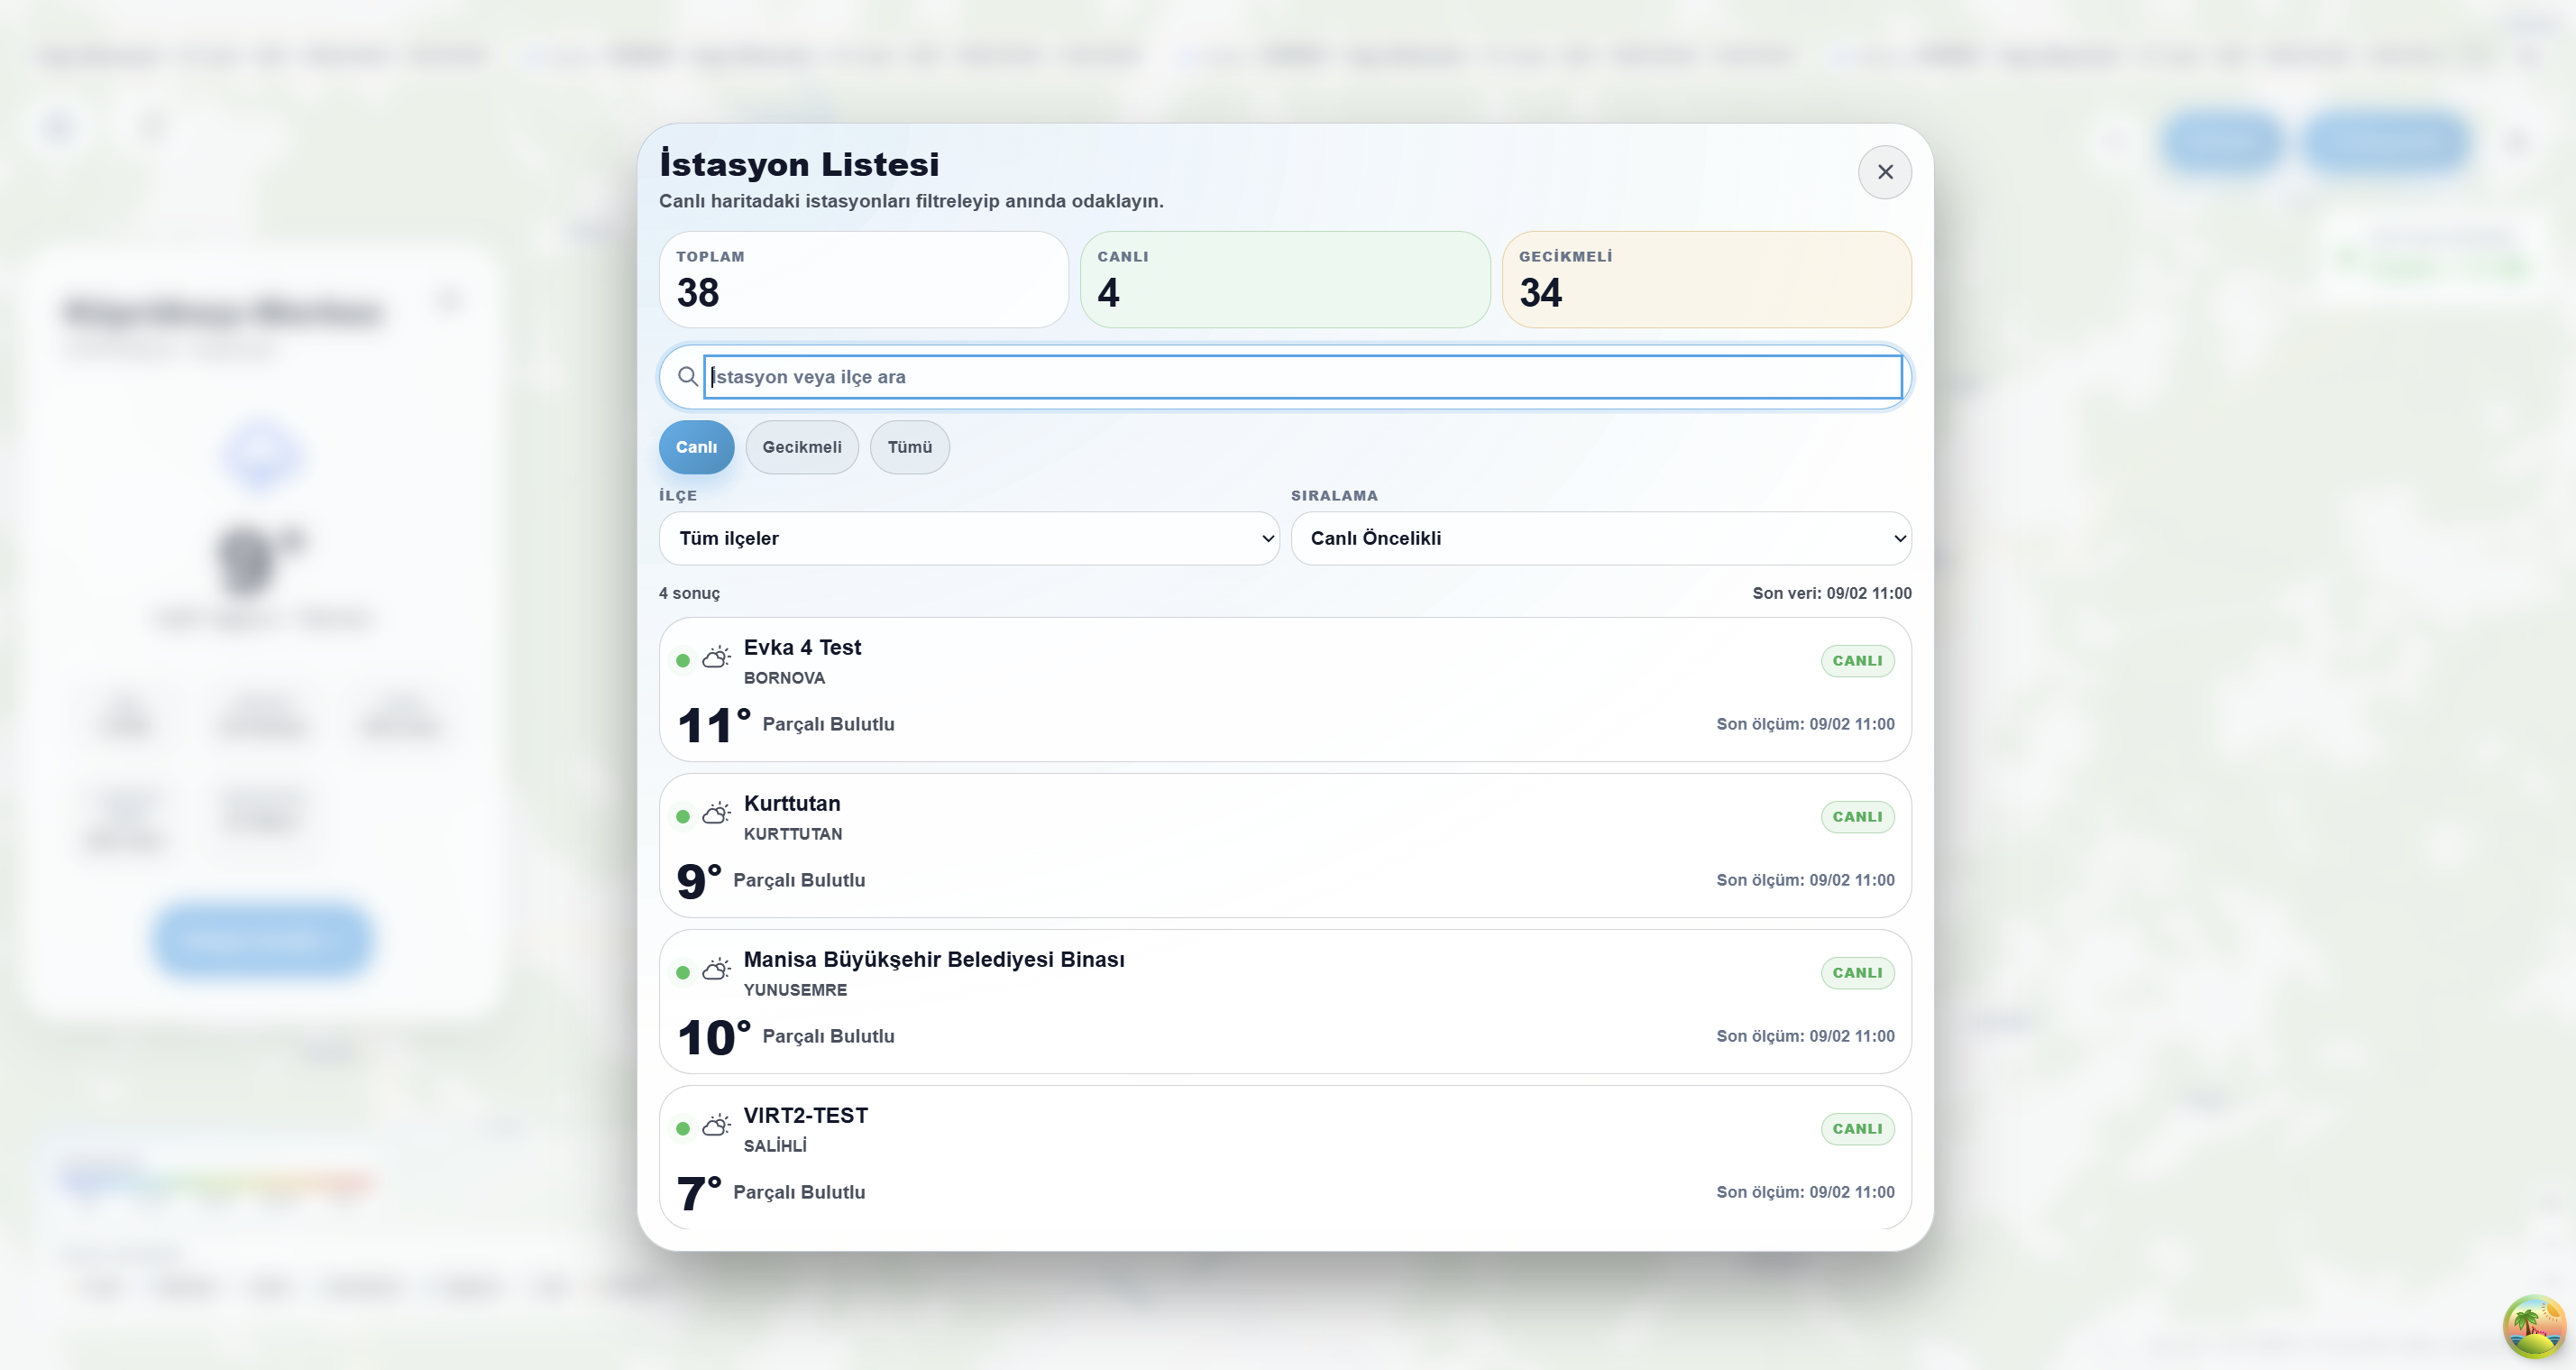Select the Canlı filter chip

(x=696, y=447)
